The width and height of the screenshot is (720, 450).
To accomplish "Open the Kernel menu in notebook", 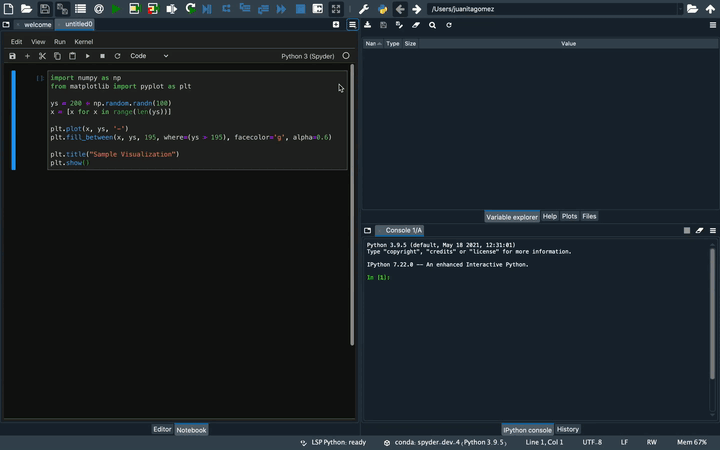I will (x=84, y=42).
